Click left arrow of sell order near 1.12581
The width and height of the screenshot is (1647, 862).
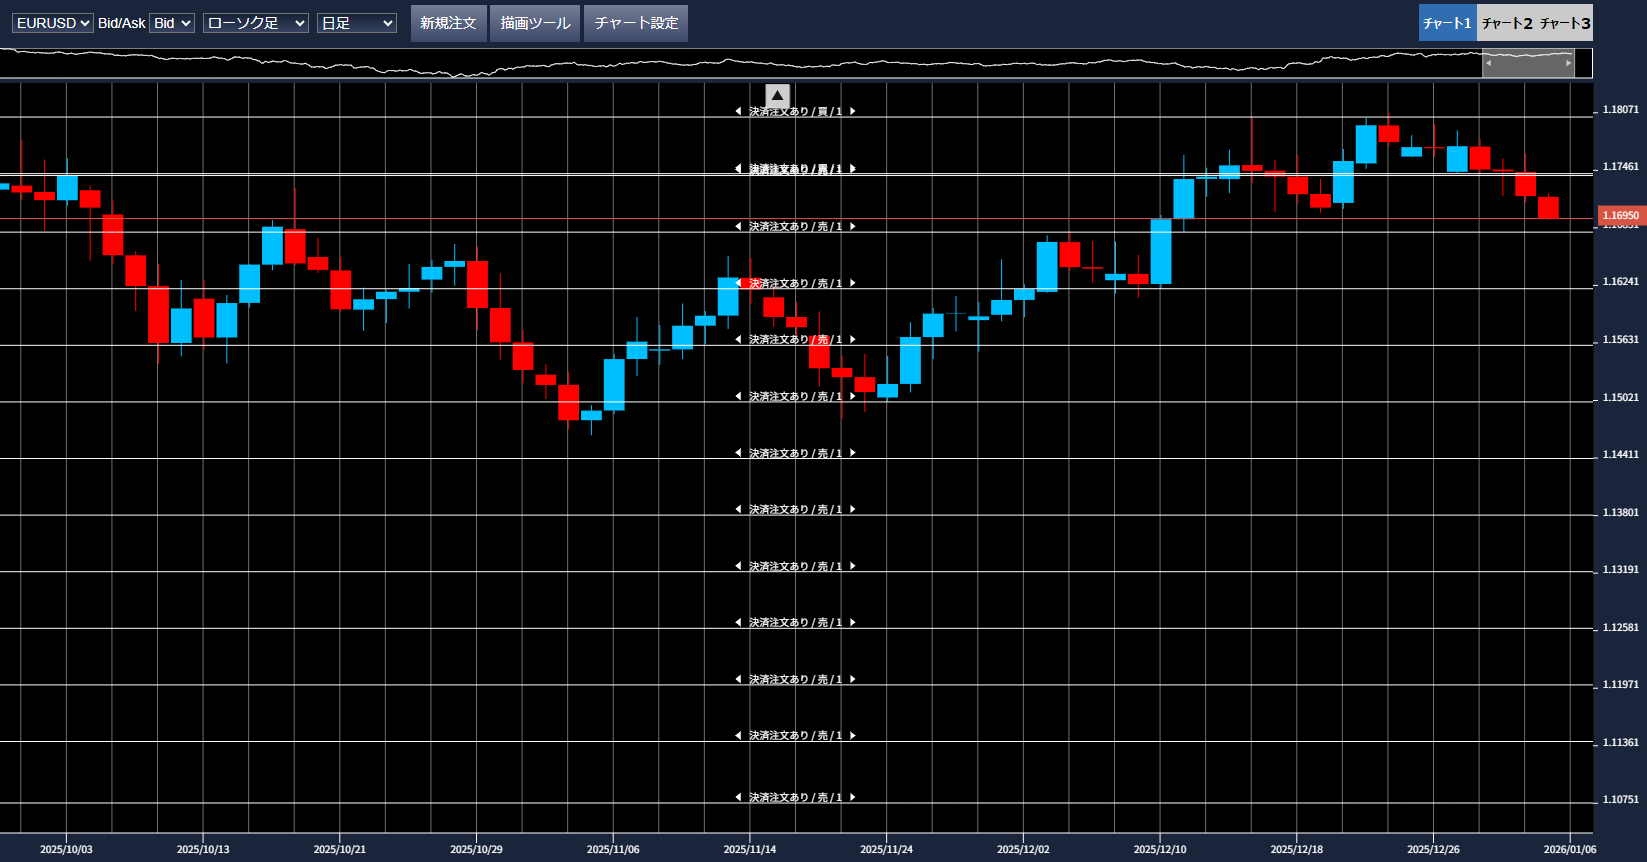coord(738,623)
